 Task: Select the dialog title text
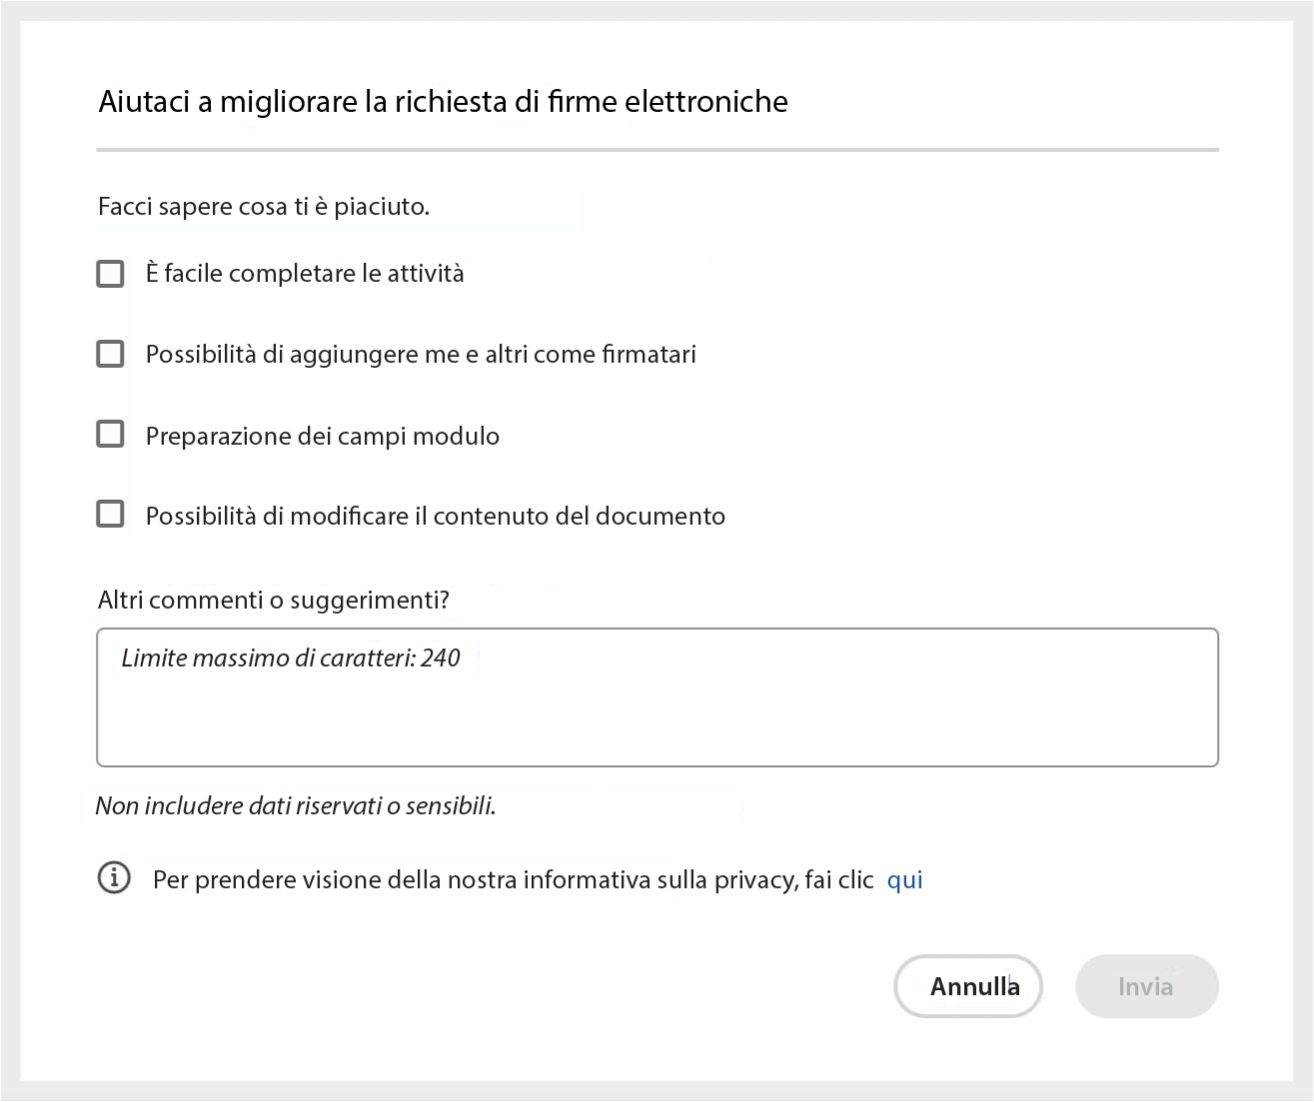[x=443, y=101]
